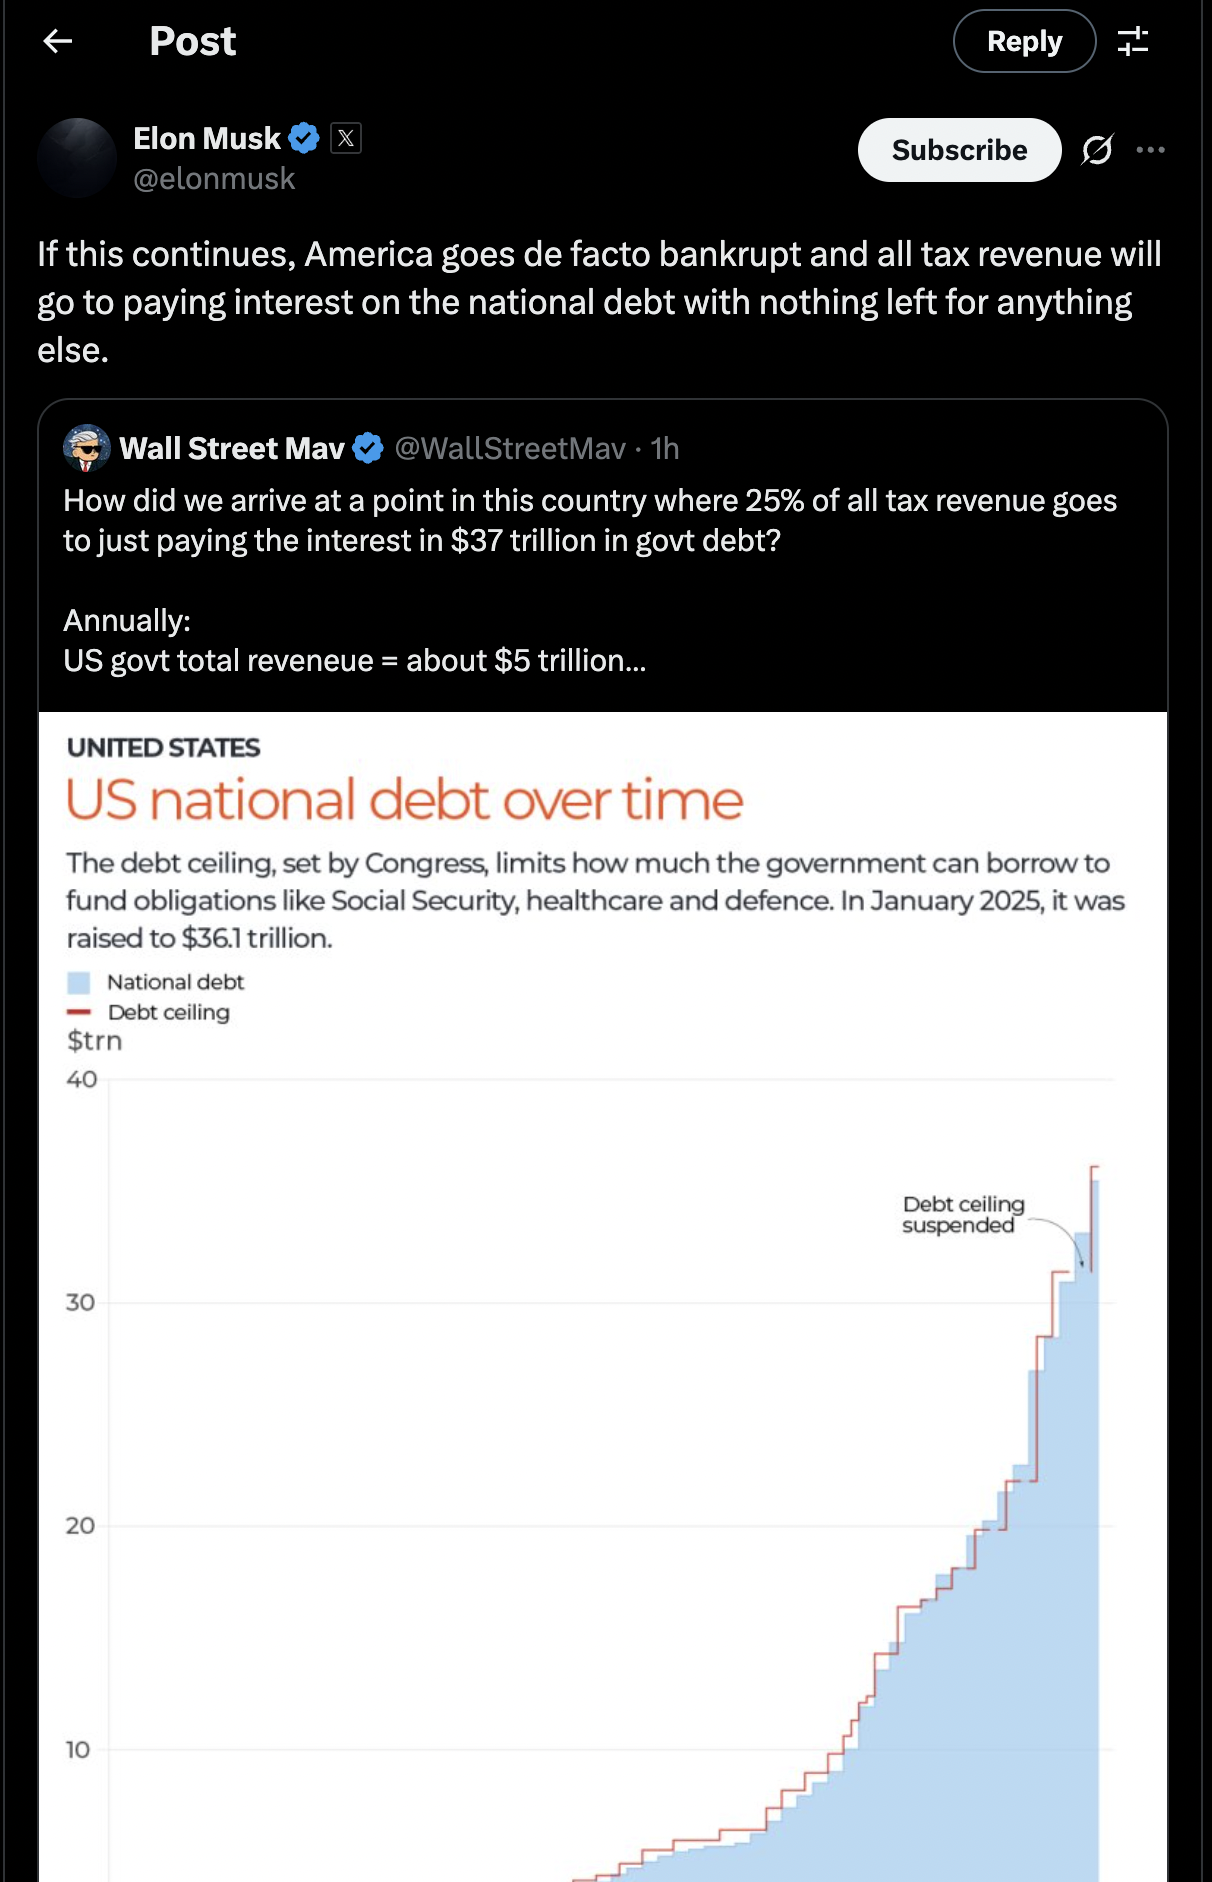This screenshot has width=1212, height=1882.
Task: Open the quoted post text about 25% tax revenue
Action: [x=590, y=580]
